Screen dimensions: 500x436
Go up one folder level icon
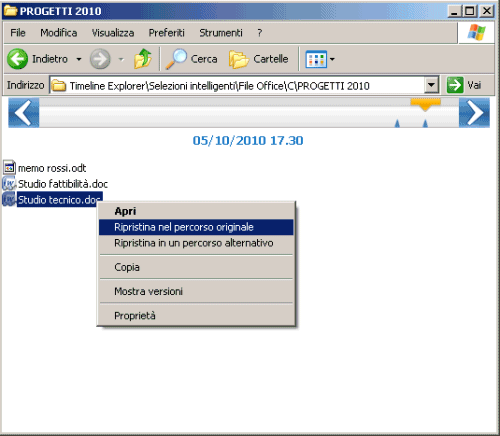[x=143, y=59]
